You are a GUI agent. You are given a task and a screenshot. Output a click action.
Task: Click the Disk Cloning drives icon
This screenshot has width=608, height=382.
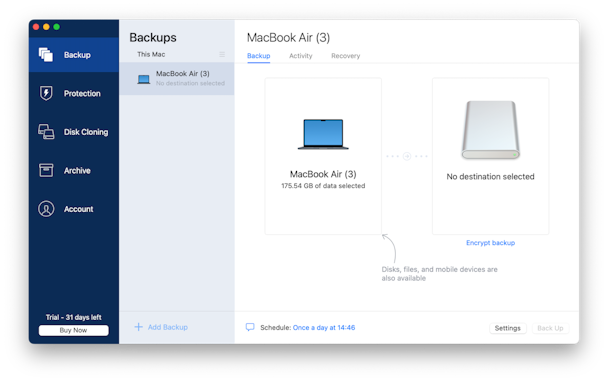46,132
